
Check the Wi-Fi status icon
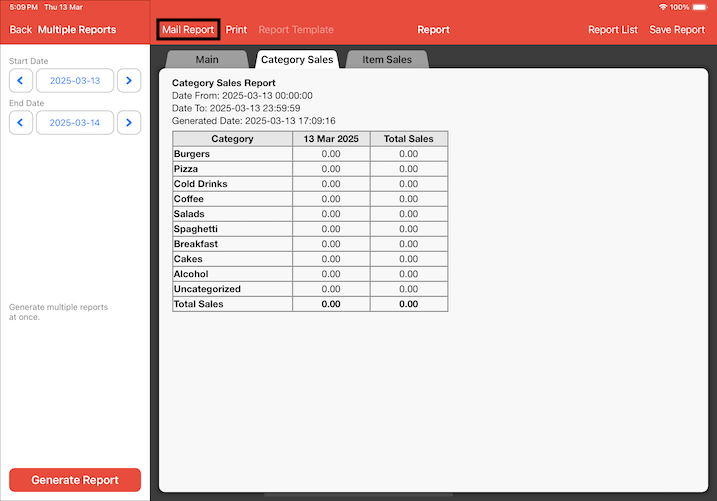[663, 7]
